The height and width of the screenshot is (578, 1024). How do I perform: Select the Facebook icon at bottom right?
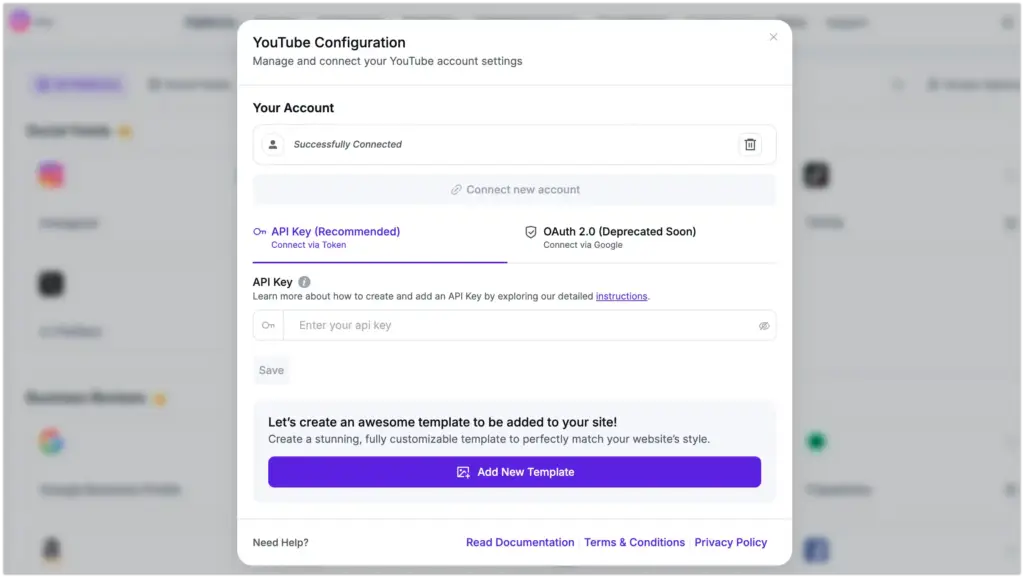pos(817,549)
